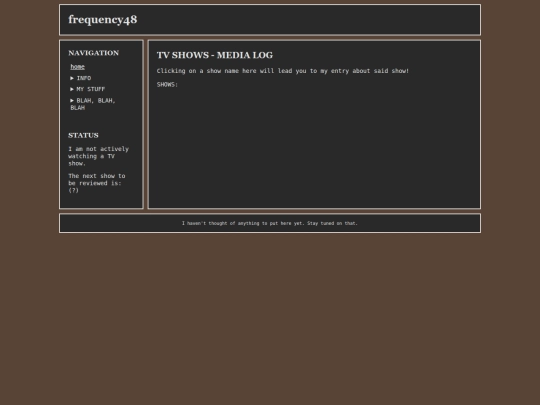This screenshot has height=405, width=540.
Task: Click the 'Clicking on a show name' sentence
Action: pyautogui.click(x=283, y=71)
